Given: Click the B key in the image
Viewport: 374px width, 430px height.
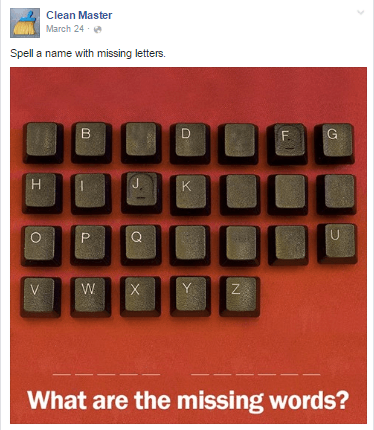Looking at the screenshot, I should coord(91,143).
